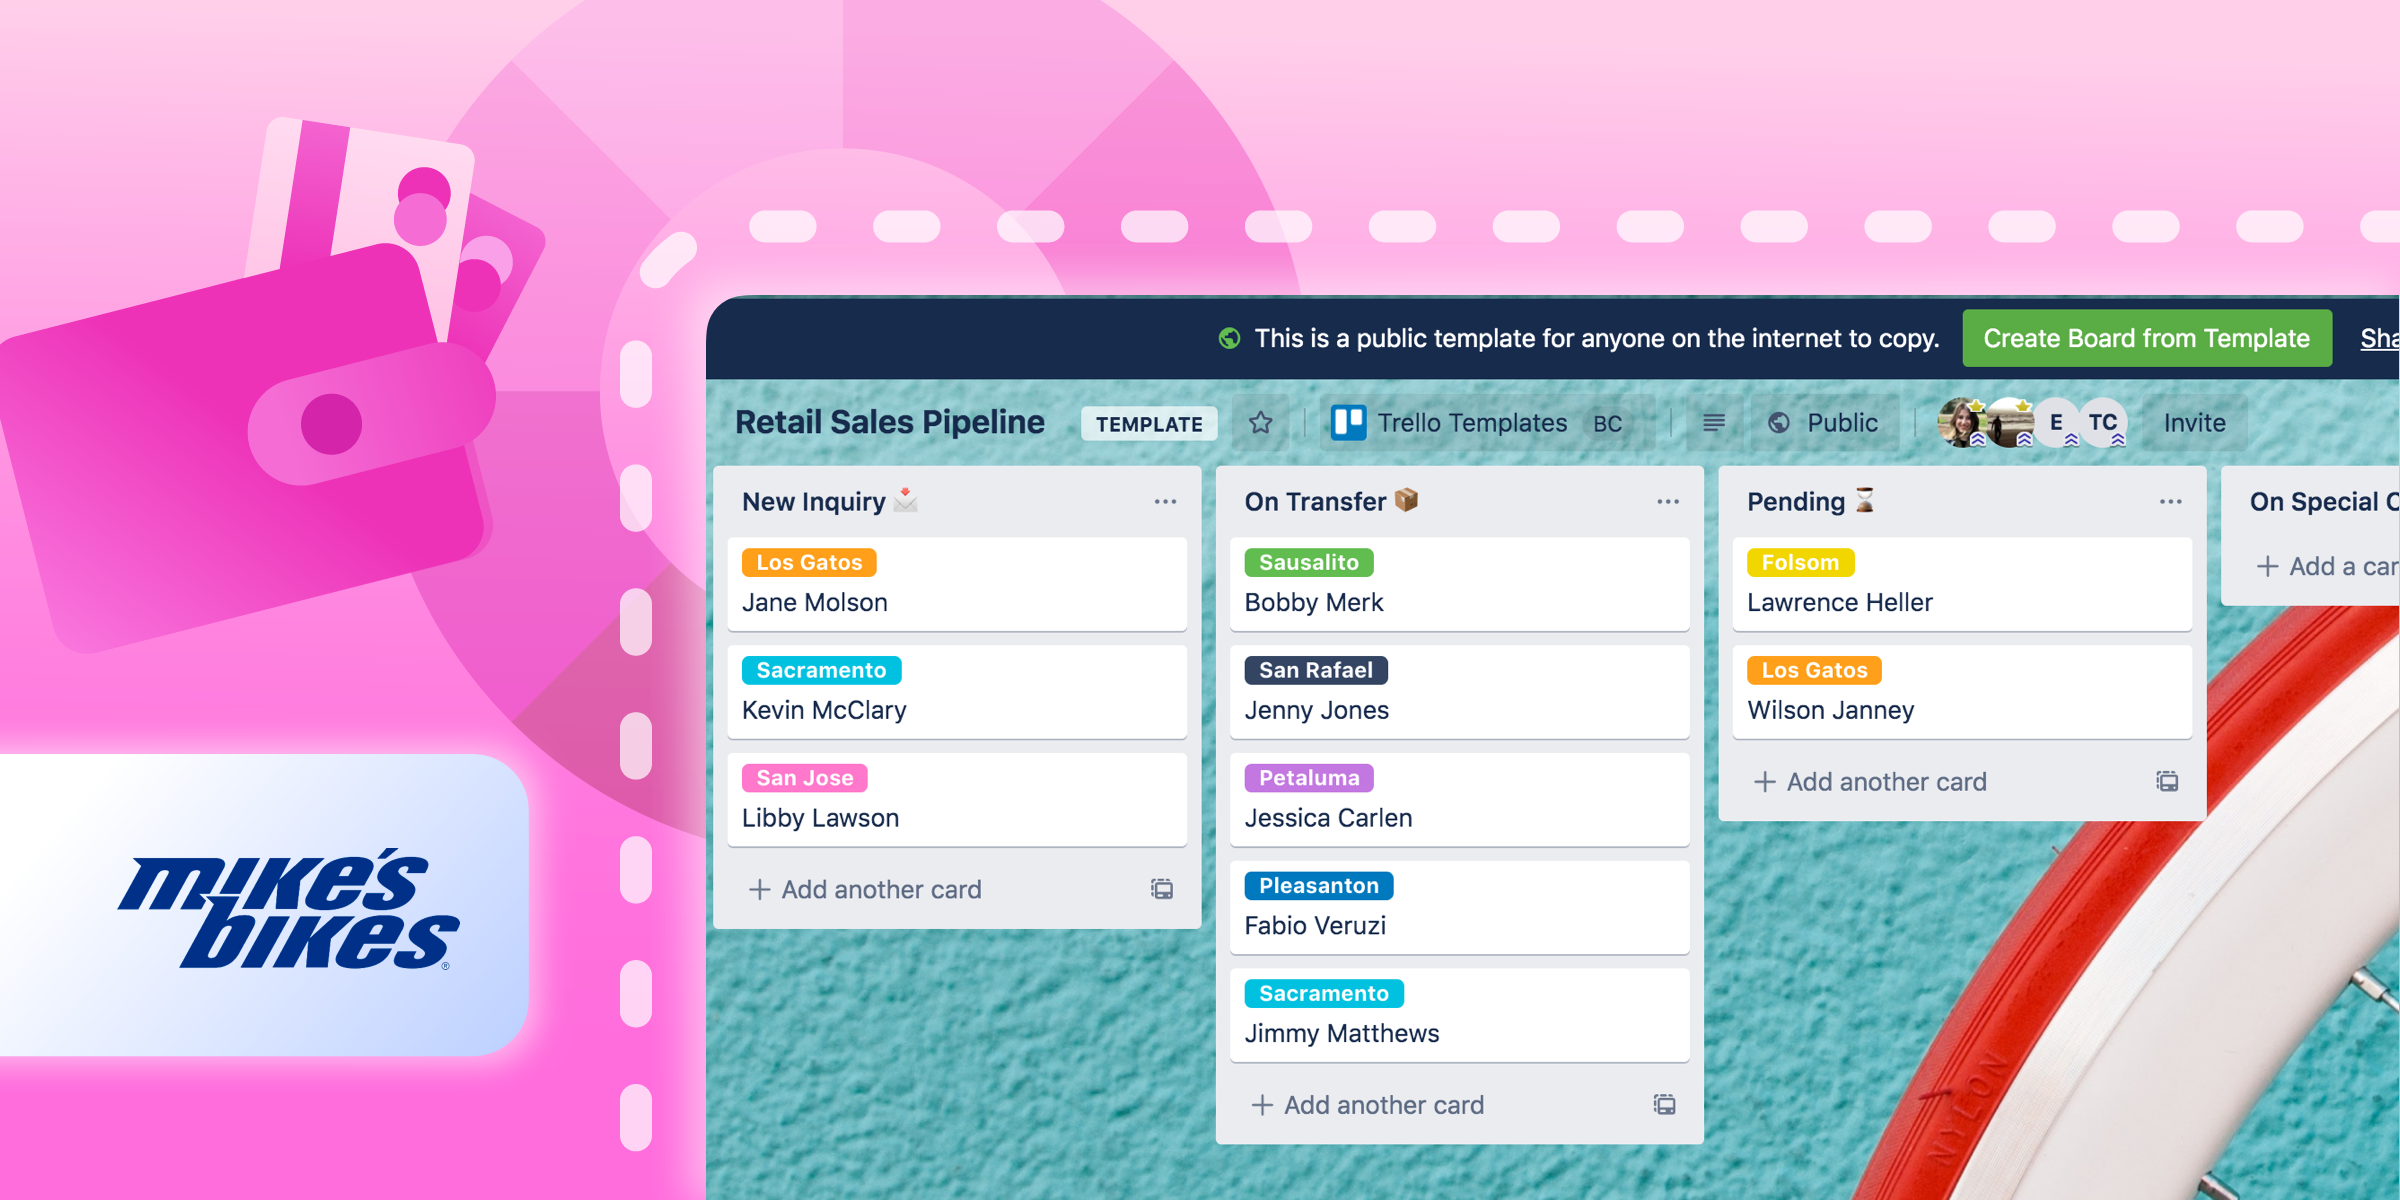The width and height of the screenshot is (2400, 1200).
Task: Open Trello Templates workspace button
Action: coord(1487,423)
